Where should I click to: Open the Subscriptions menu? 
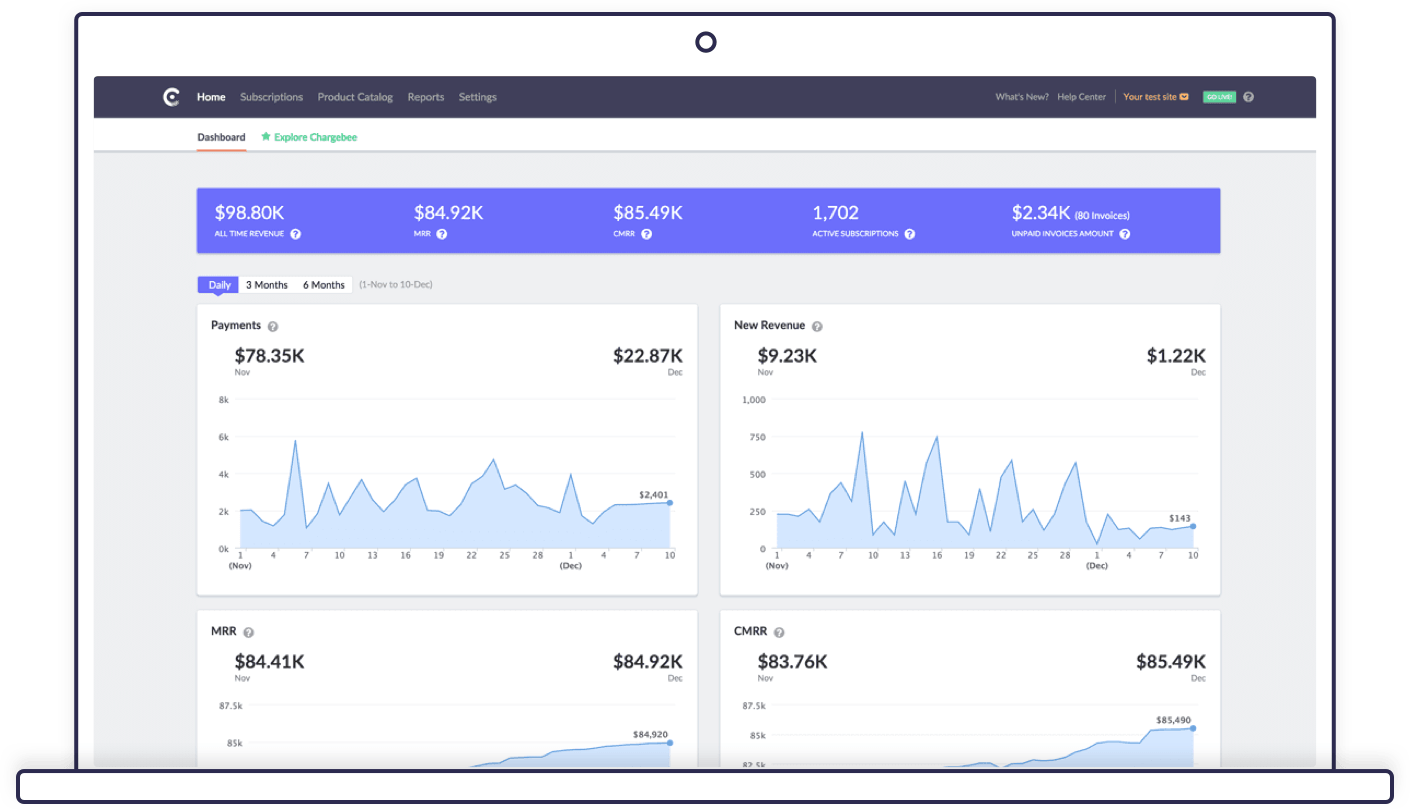pyautogui.click(x=271, y=97)
